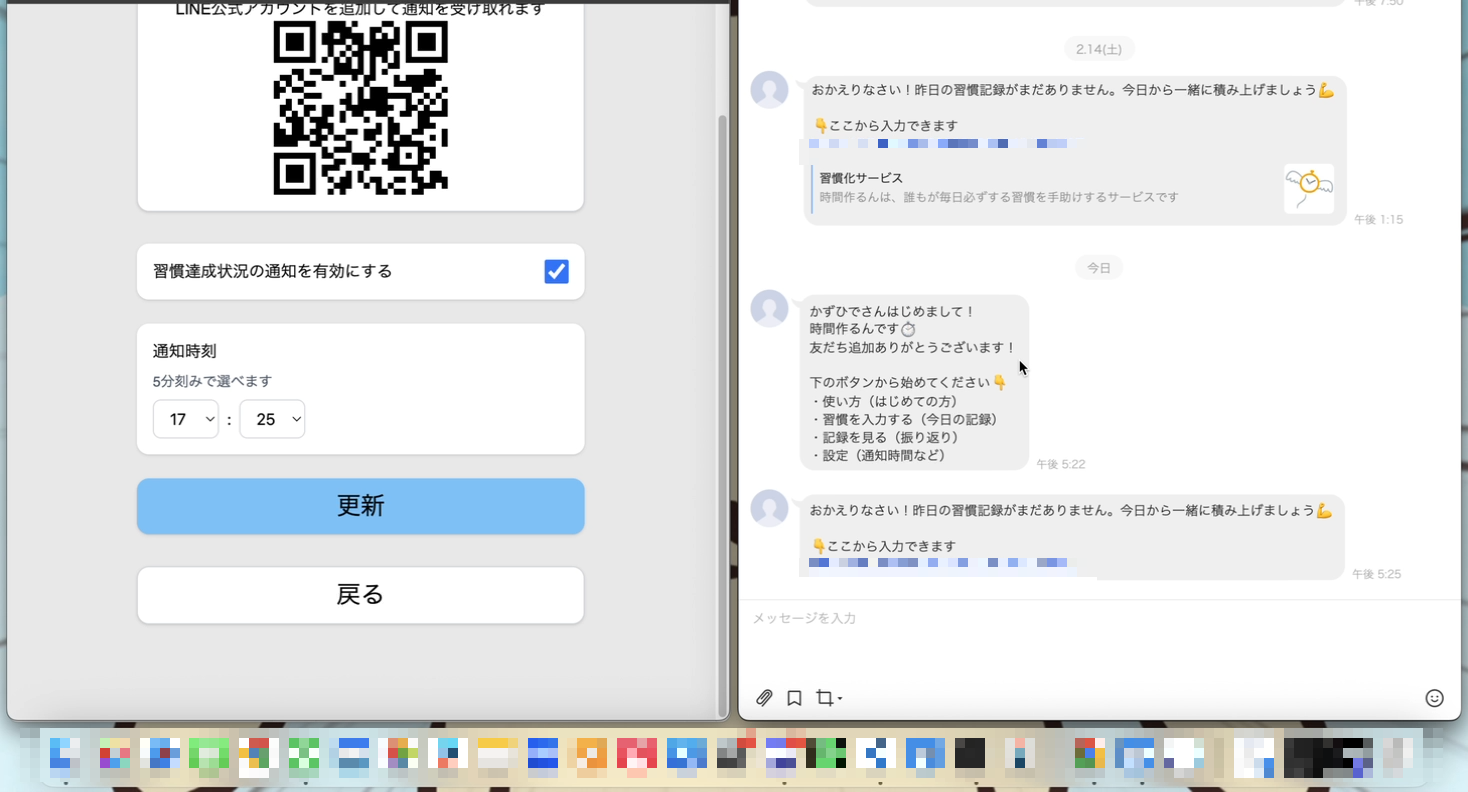Click the 午後 5:22 timestamp
The image size is (1468, 792).
[x=1060, y=464]
